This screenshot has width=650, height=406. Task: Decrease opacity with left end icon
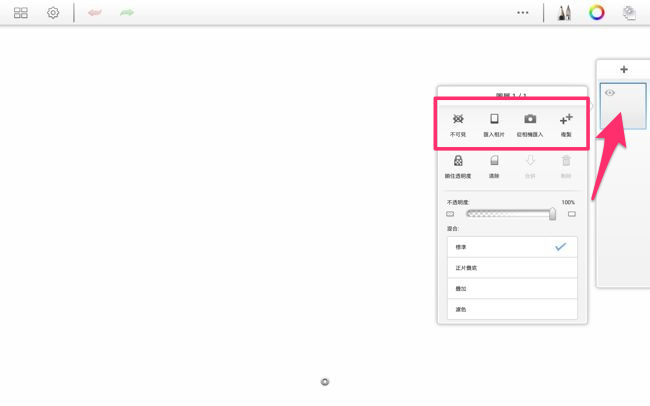450,214
